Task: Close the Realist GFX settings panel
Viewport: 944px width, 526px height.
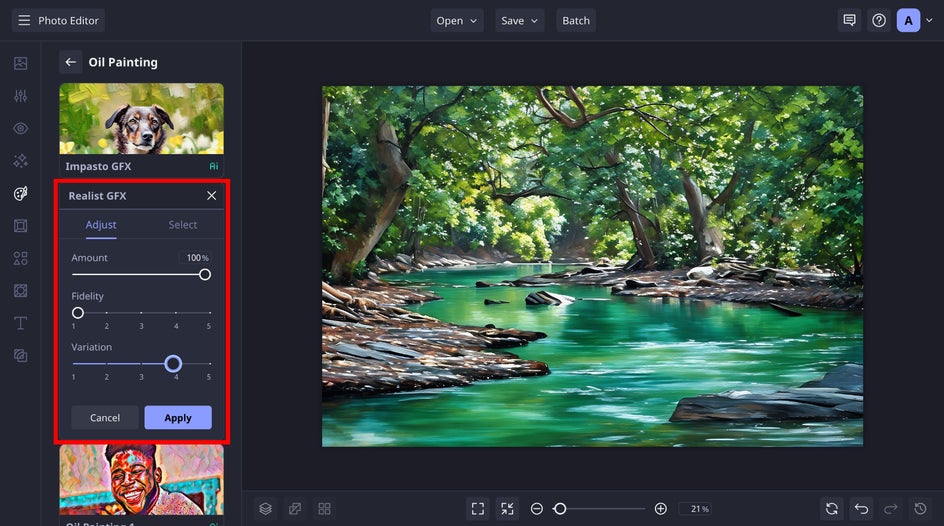Action: (x=211, y=196)
